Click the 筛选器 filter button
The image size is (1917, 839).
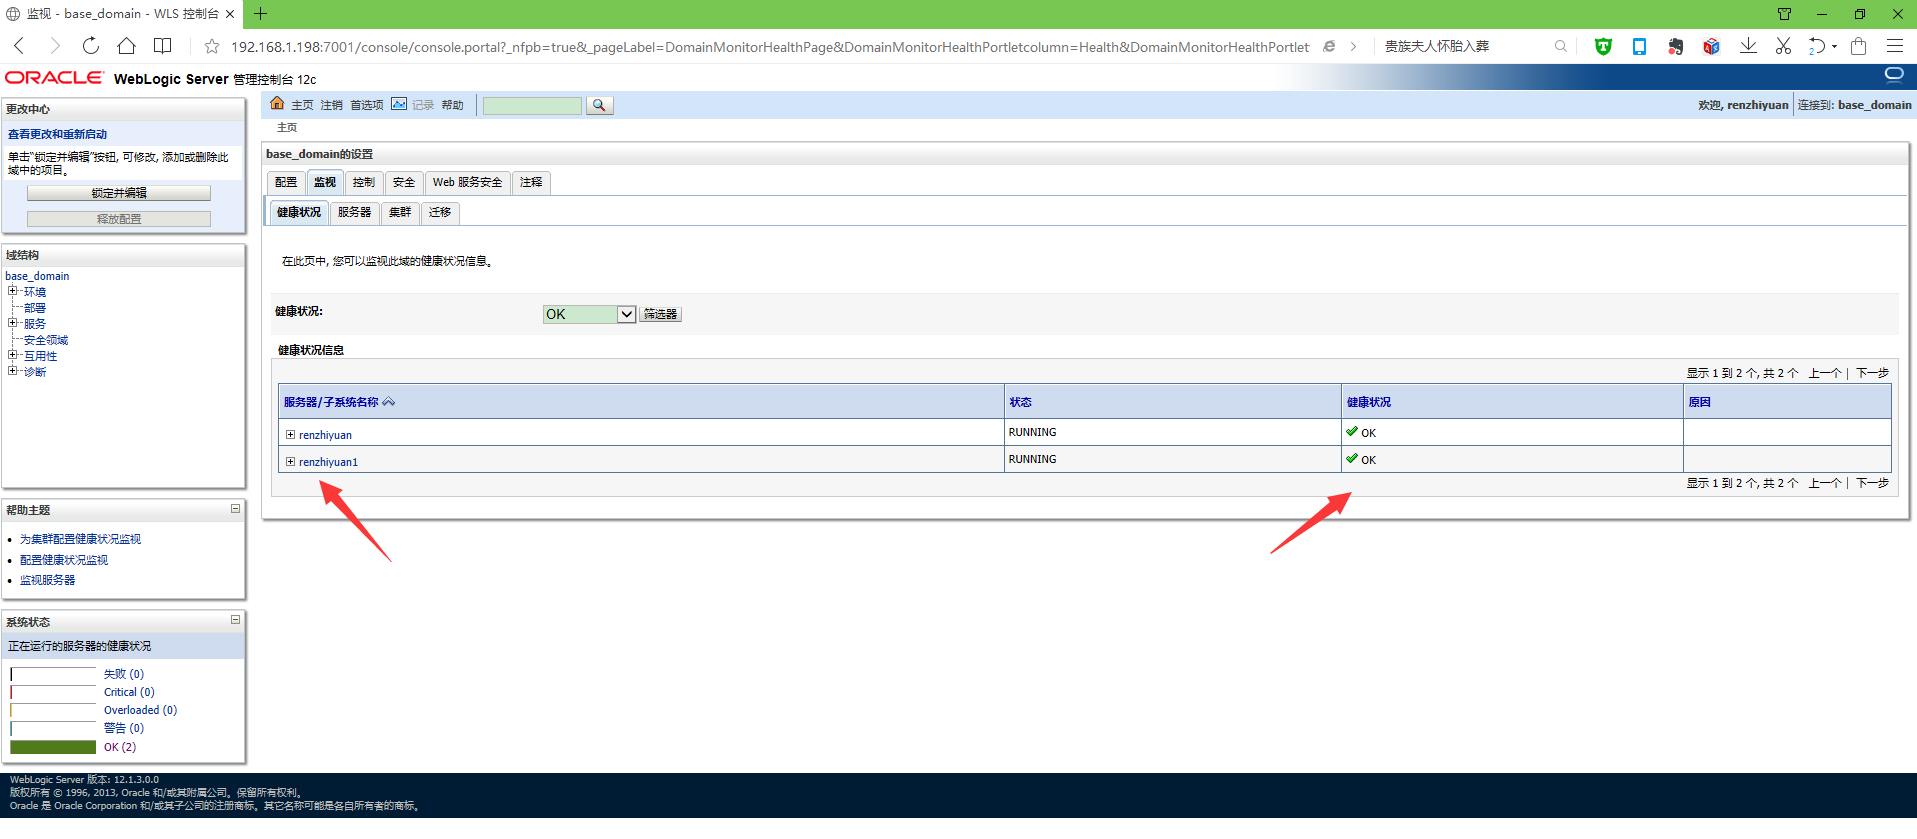(x=660, y=314)
